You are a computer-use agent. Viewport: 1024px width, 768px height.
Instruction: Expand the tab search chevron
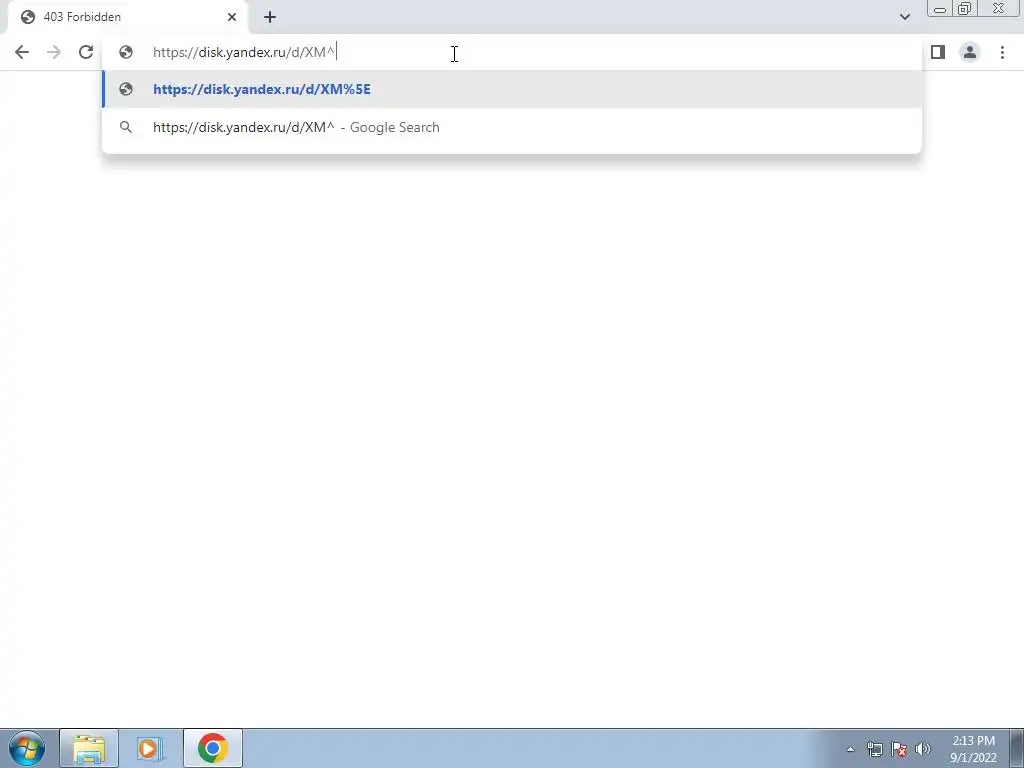[904, 17]
